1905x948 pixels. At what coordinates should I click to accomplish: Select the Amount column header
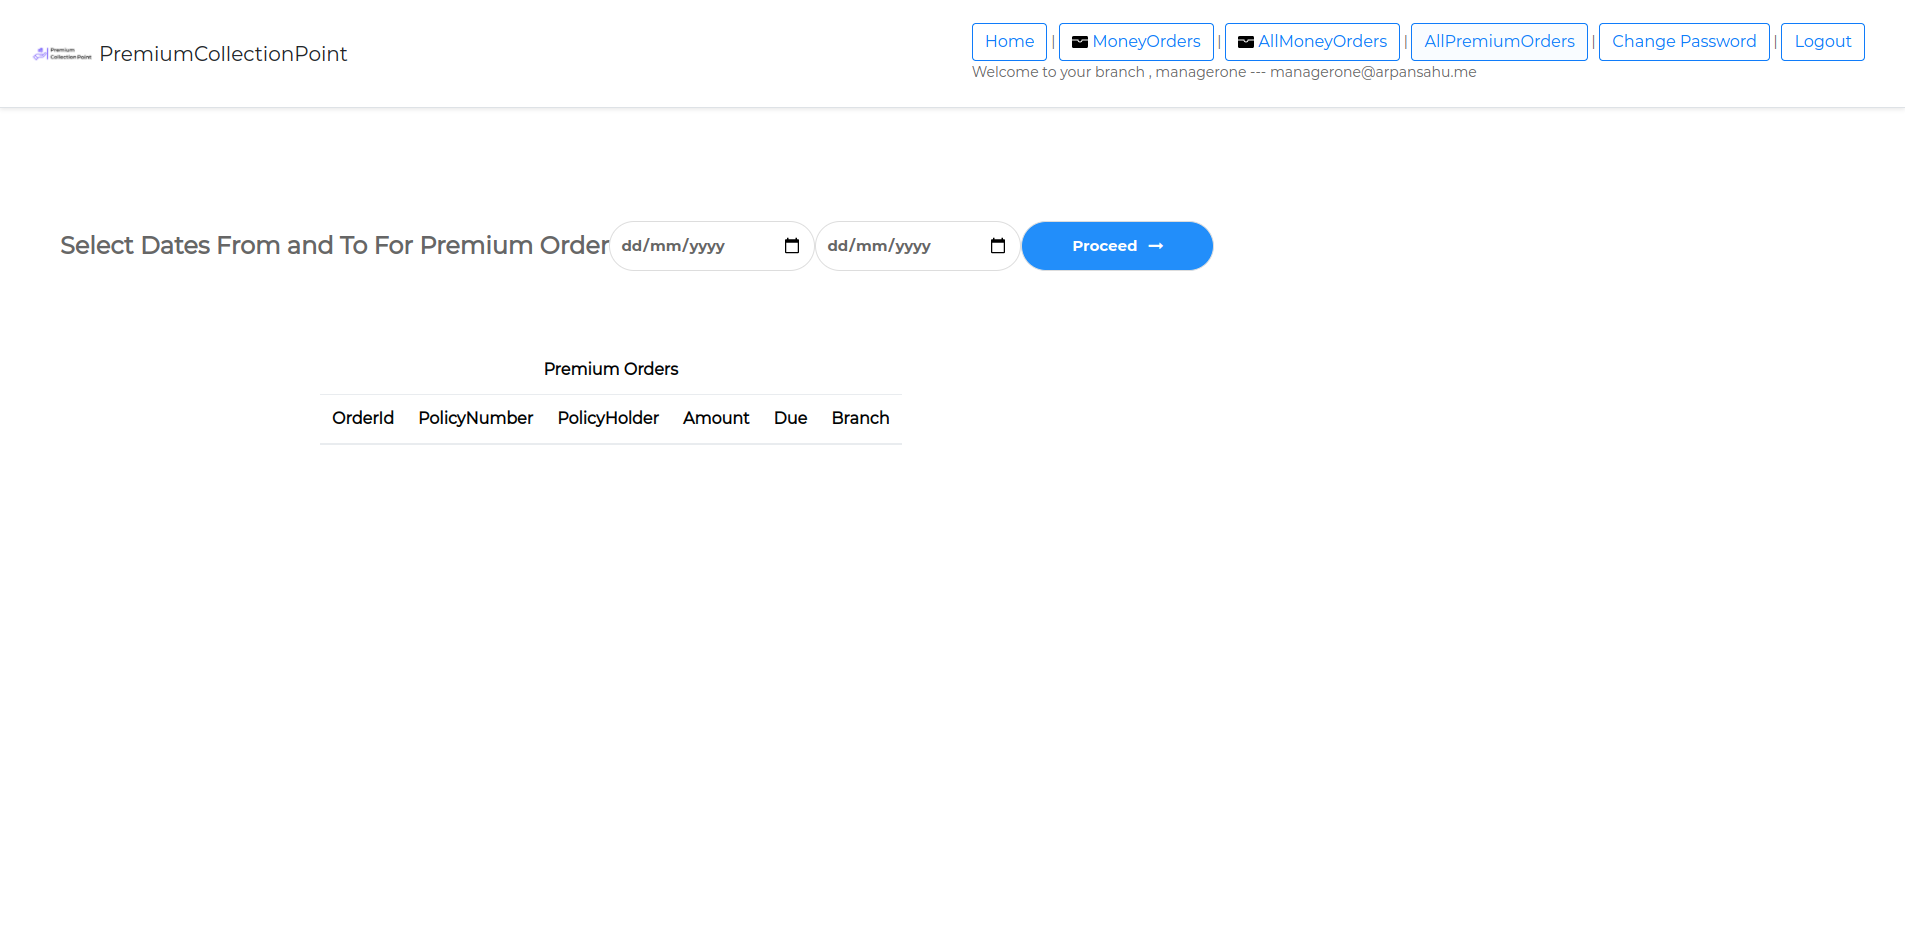point(716,418)
